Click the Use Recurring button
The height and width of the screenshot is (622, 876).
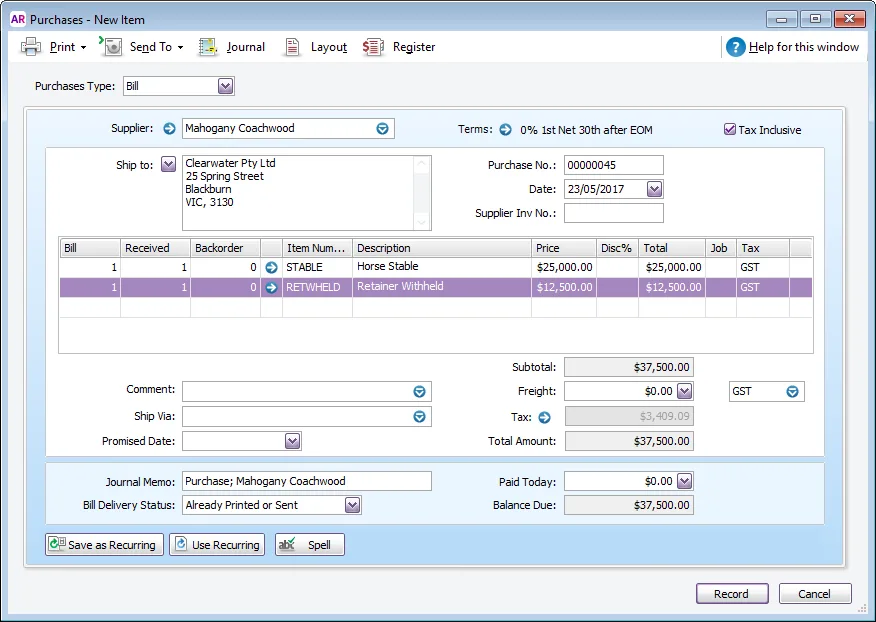click(x=217, y=544)
